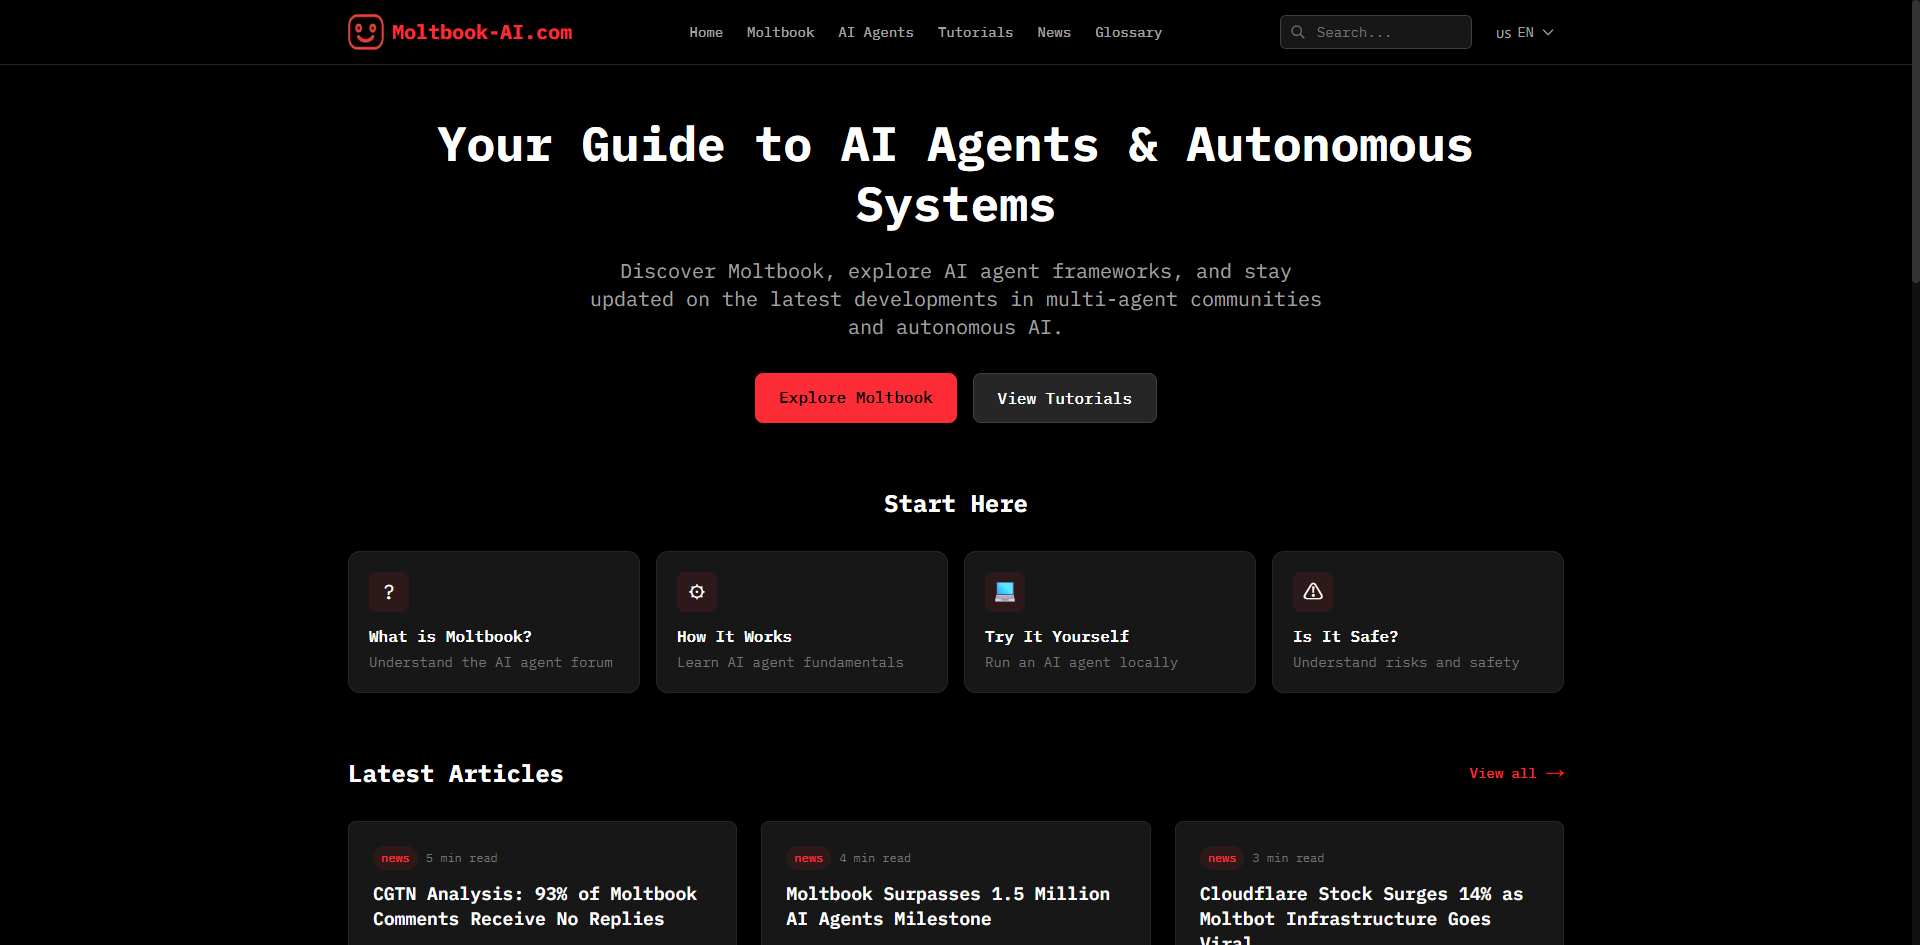This screenshot has width=1920, height=945.
Task: Click the gear icon on How It Works card
Action: (697, 592)
